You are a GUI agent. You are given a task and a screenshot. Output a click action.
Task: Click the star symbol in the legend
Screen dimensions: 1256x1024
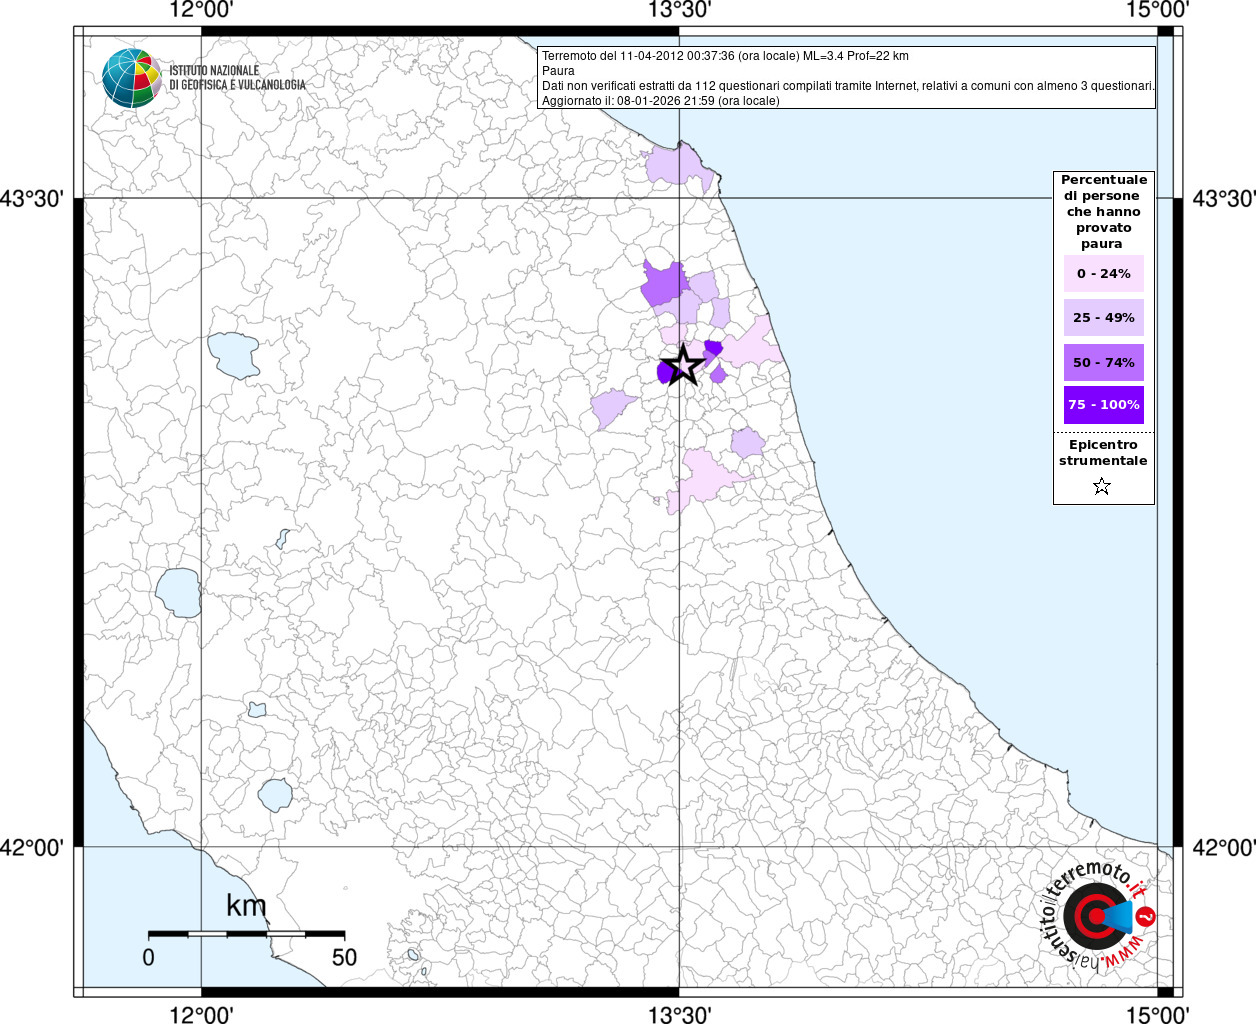[x=1102, y=487]
